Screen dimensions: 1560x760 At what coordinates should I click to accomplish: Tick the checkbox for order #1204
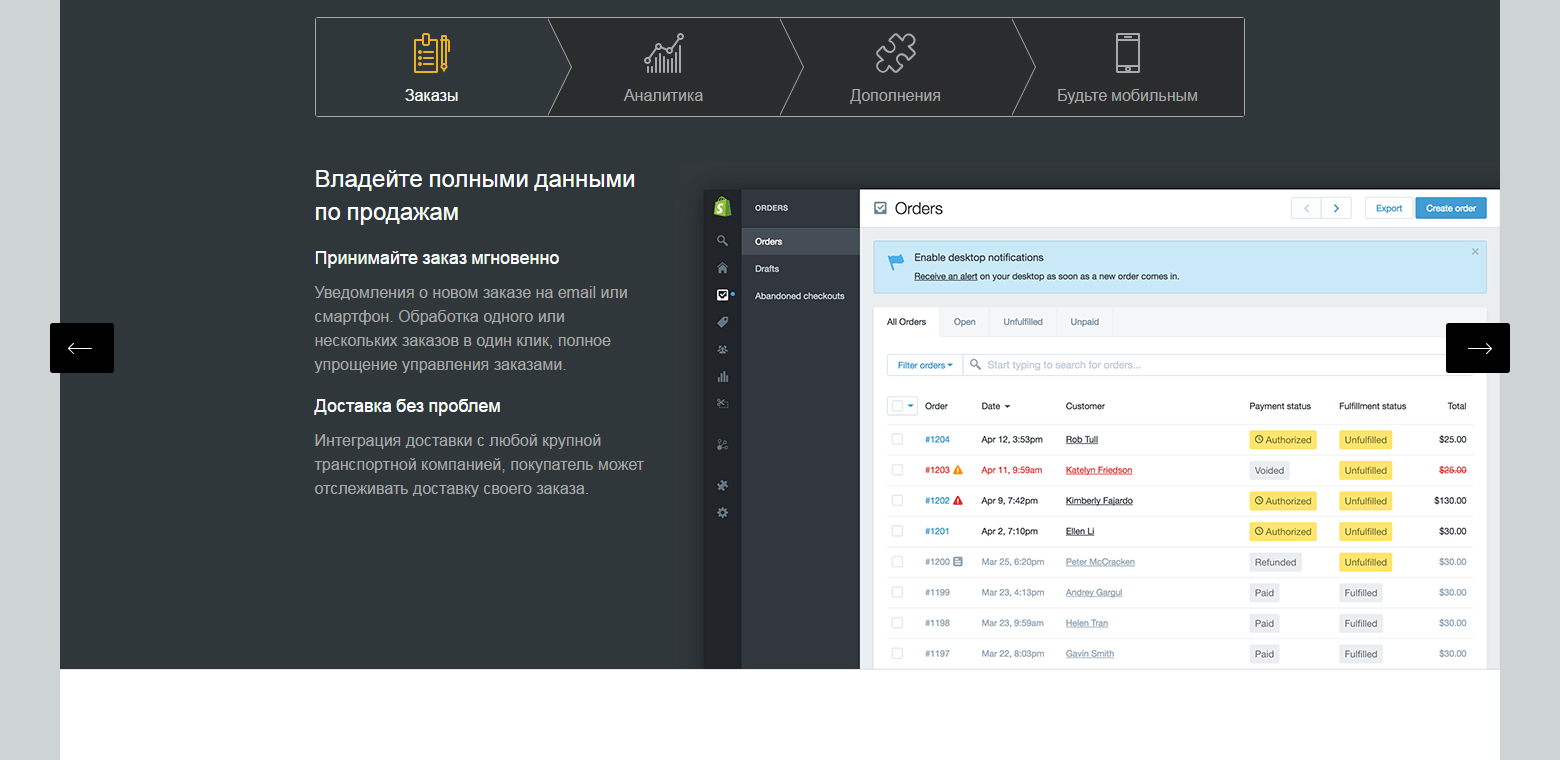pos(897,439)
